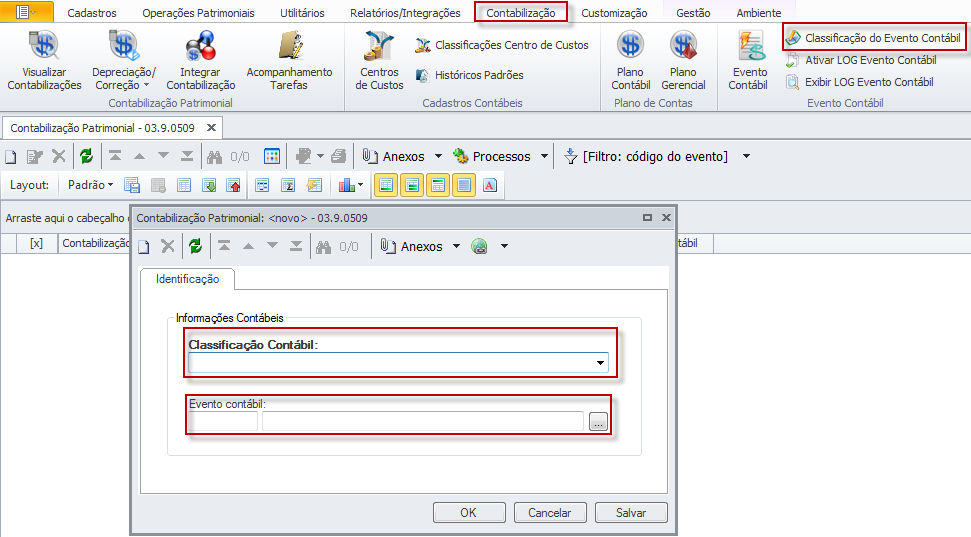Go to last record in main toolbar
971x537 pixels.
coord(187,156)
